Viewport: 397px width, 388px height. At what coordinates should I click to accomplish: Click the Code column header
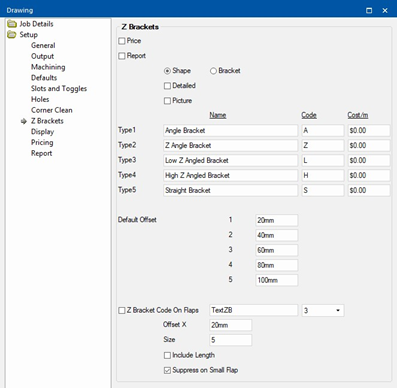309,115
